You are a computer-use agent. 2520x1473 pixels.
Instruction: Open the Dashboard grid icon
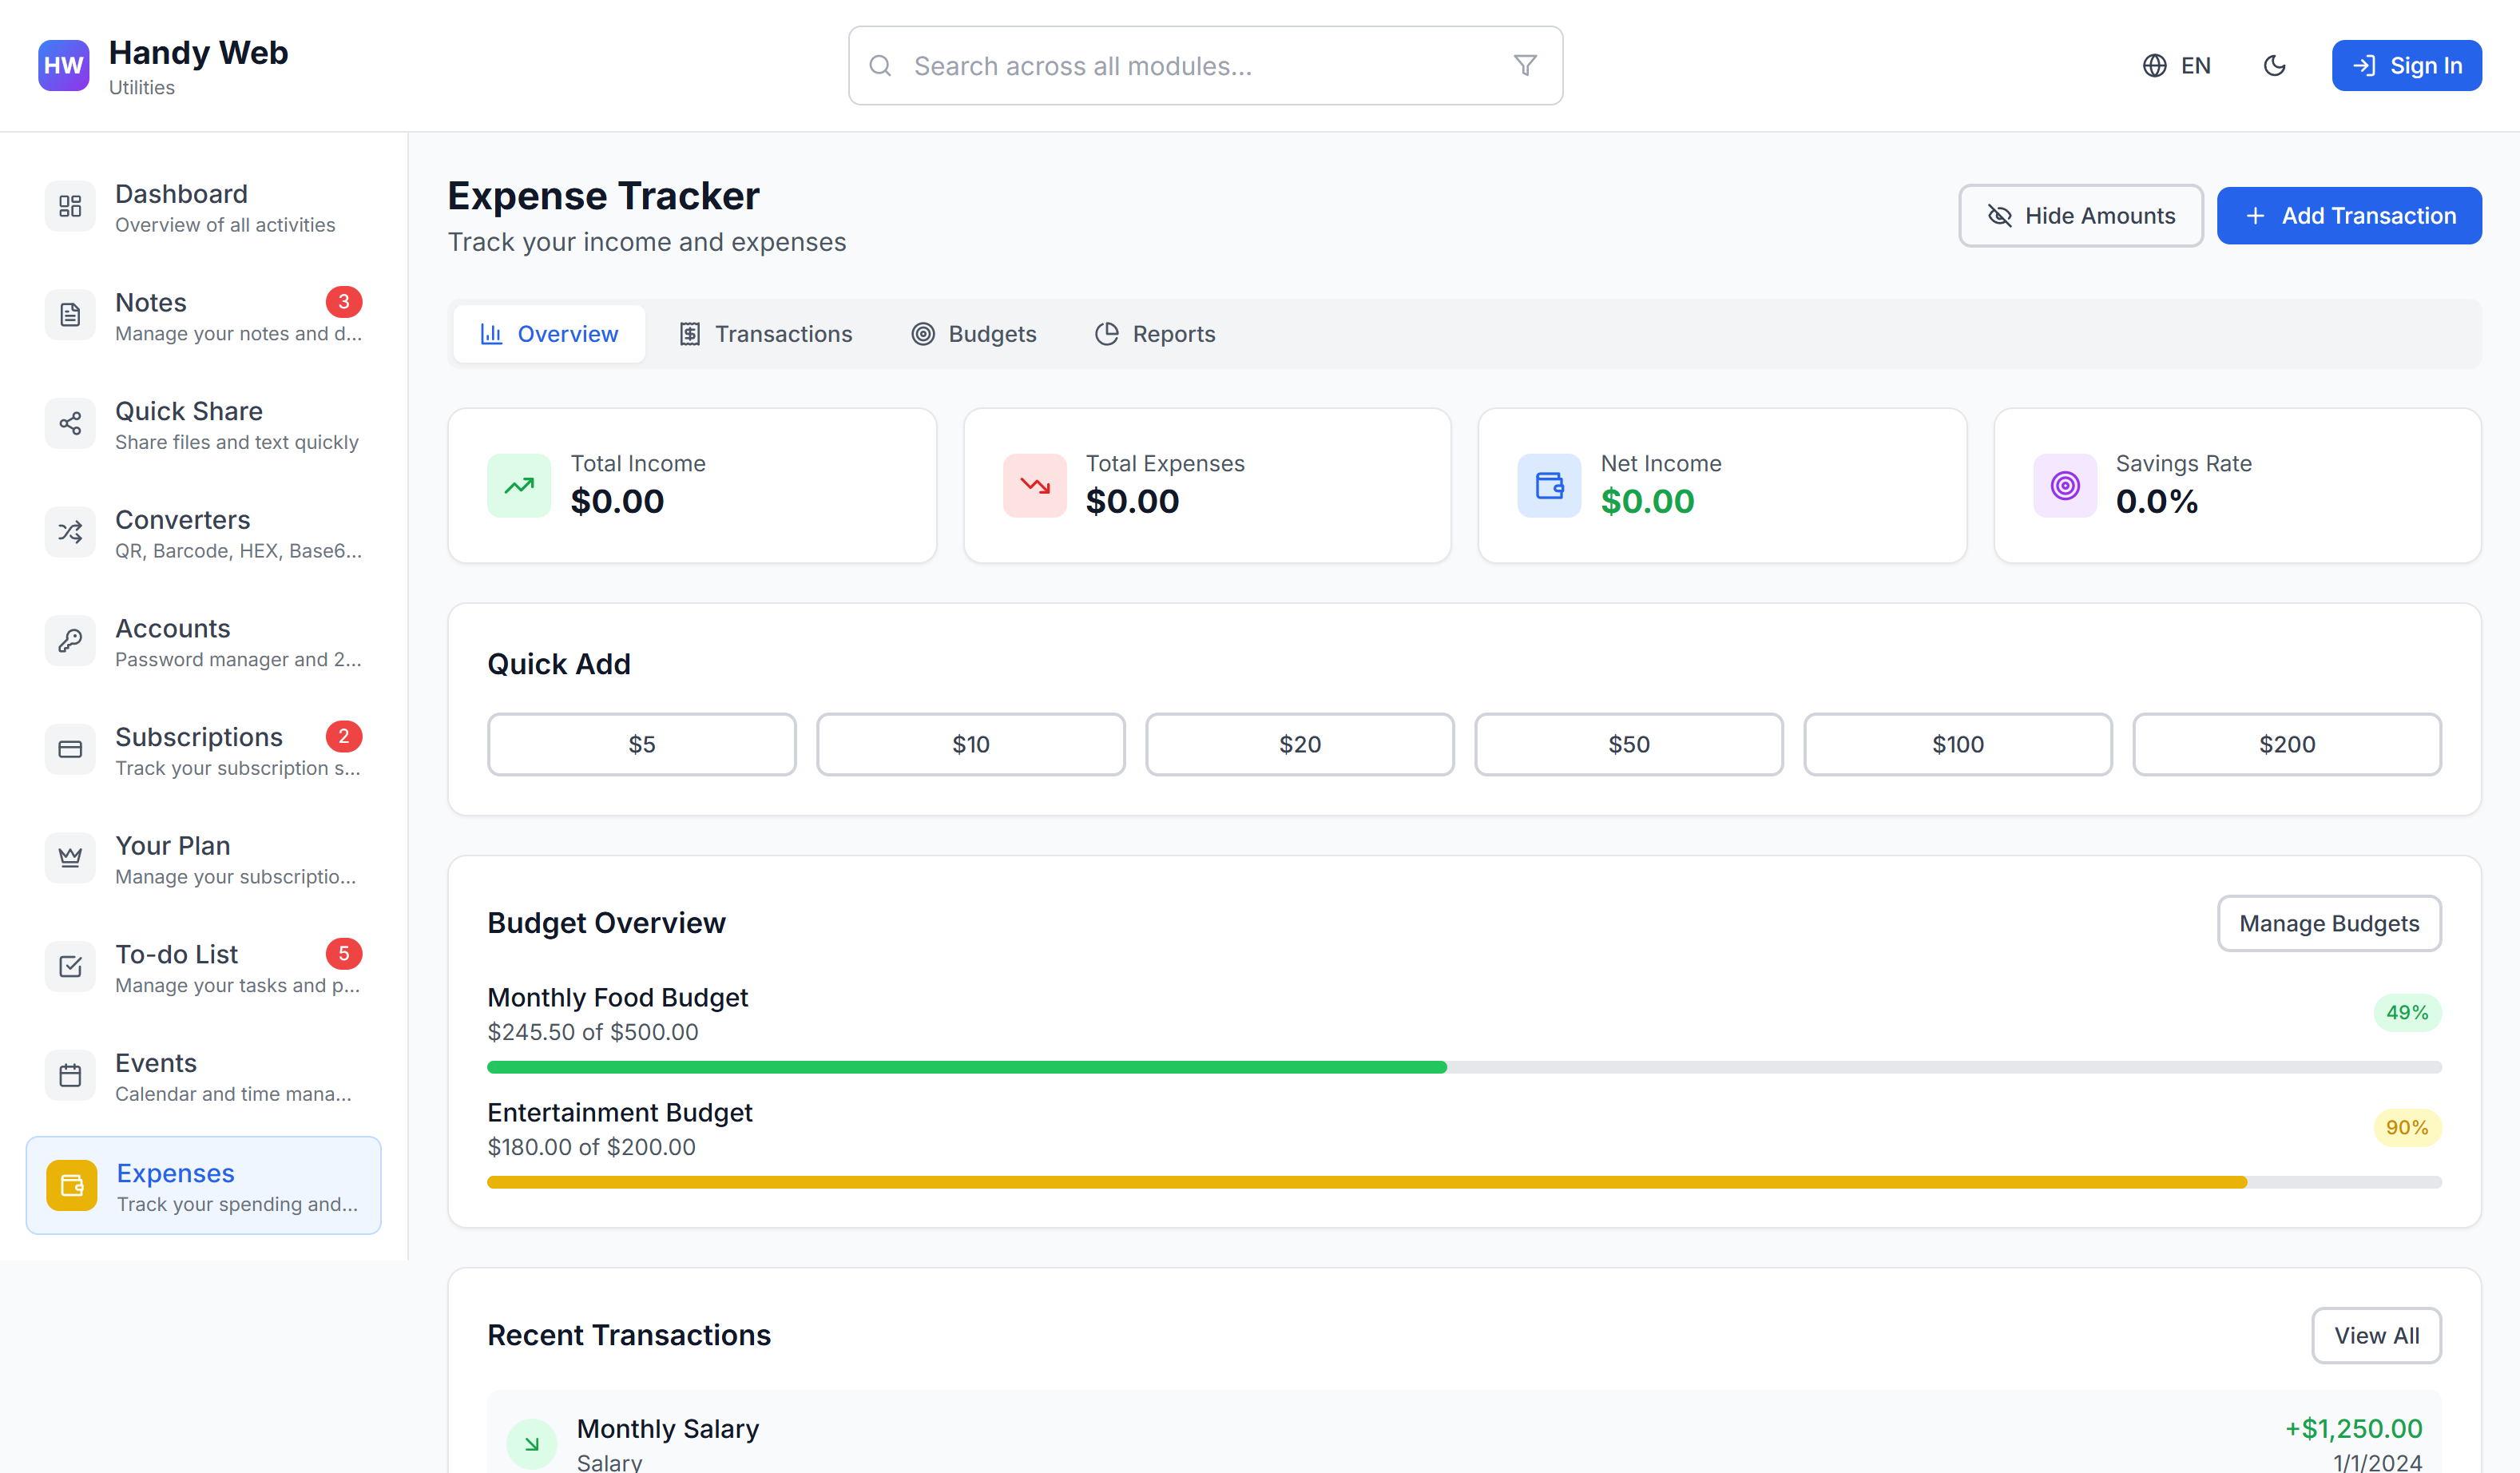(70, 206)
